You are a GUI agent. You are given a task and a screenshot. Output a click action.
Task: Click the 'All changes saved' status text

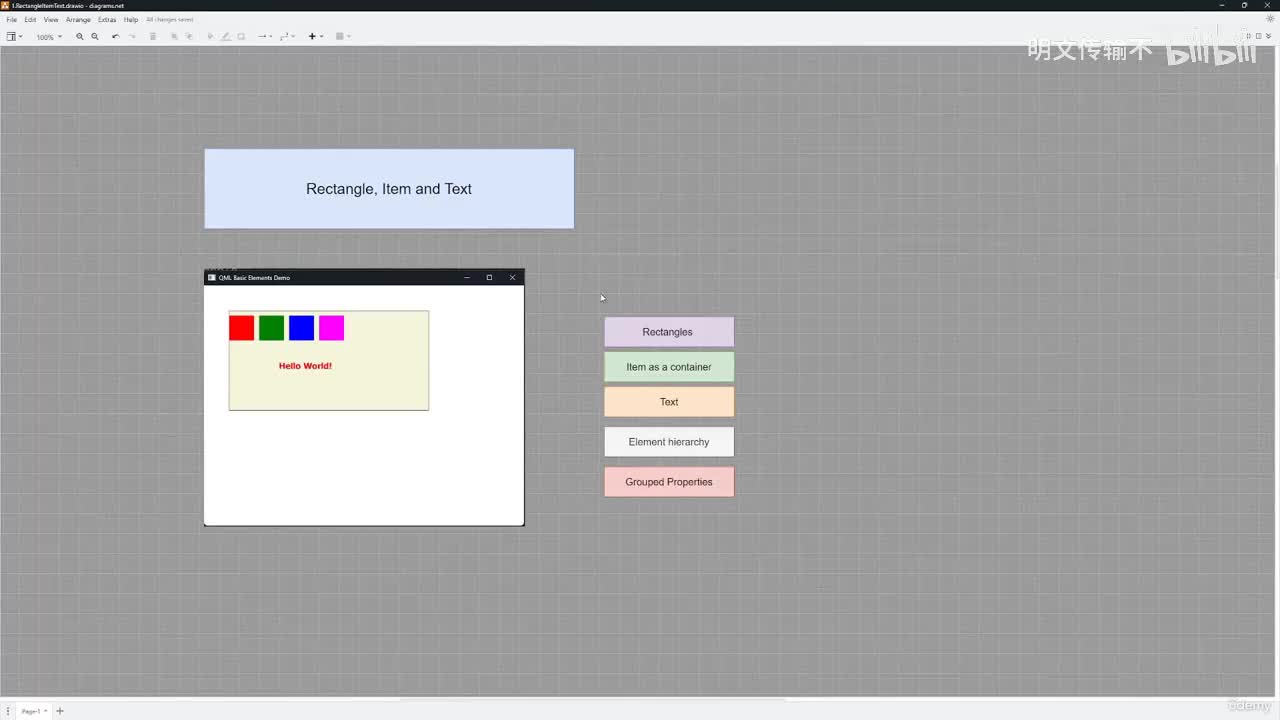click(170, 20)
